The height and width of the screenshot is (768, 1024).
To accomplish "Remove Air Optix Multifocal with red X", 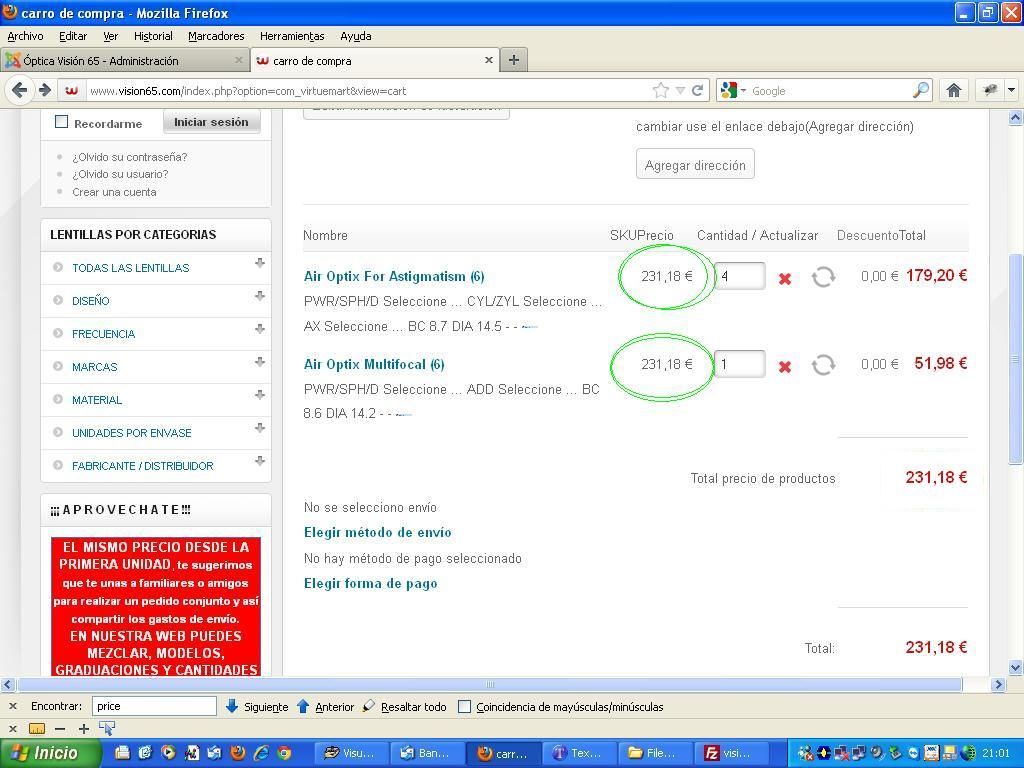I will tap(785, 366).
